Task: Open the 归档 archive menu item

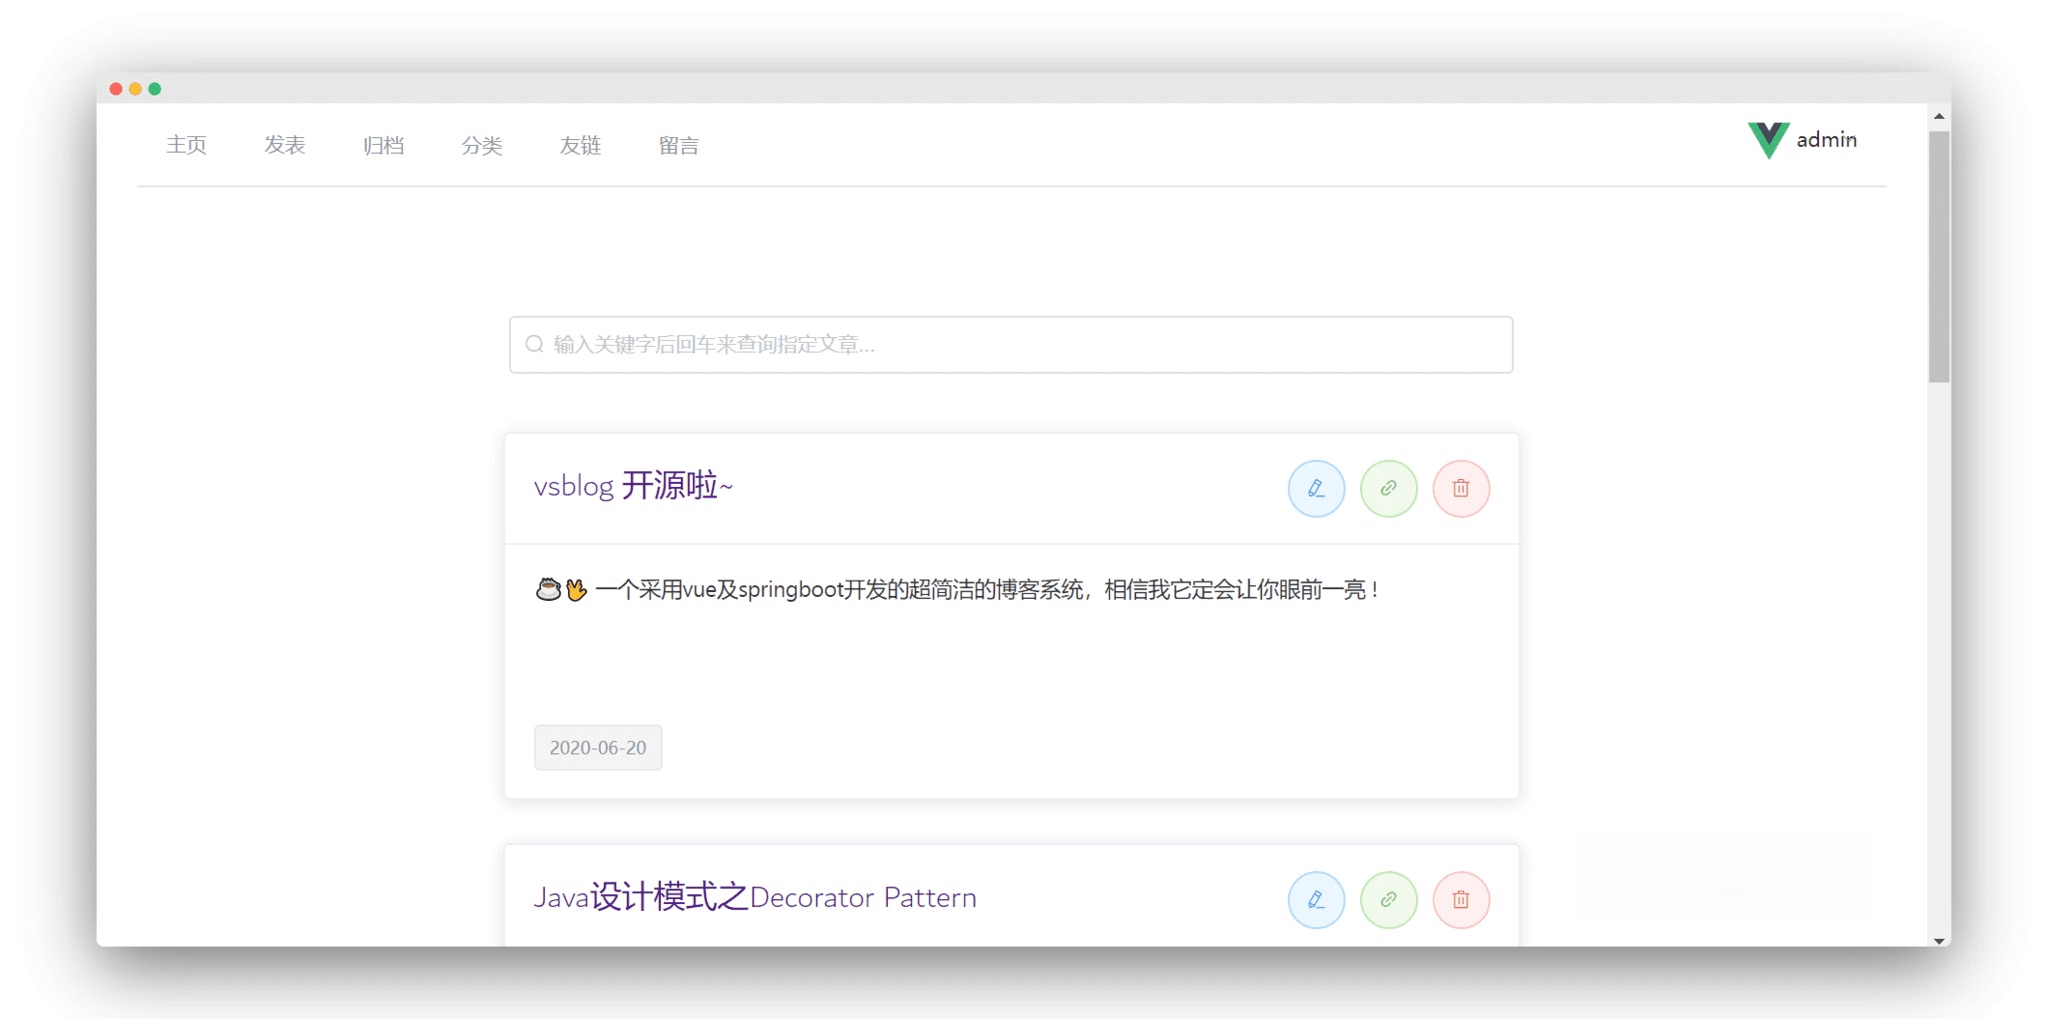Action: pos(383,146)
